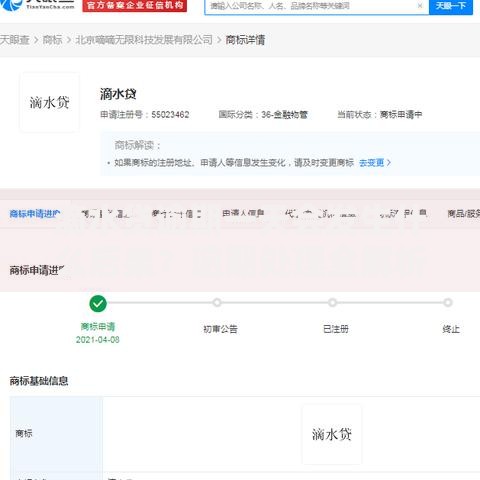The width and height of the screenshot is (480, 480).
Task: Click the 2021-04-08 application date
Action: pyautogui.click(x=98, y=340)
